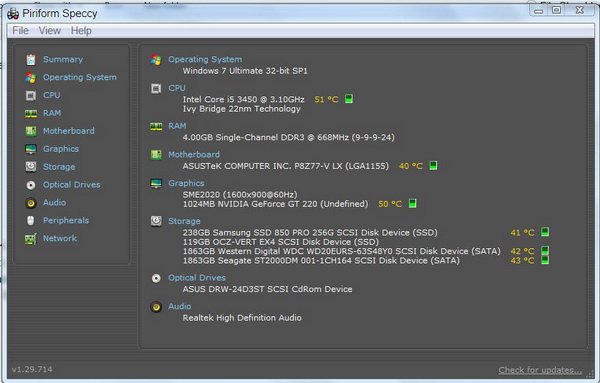This screenshot has height=383, width=600.
Task: Click the '4.00GB Single-Channel DDR3' RAM line
Action: tap(289, 137)
